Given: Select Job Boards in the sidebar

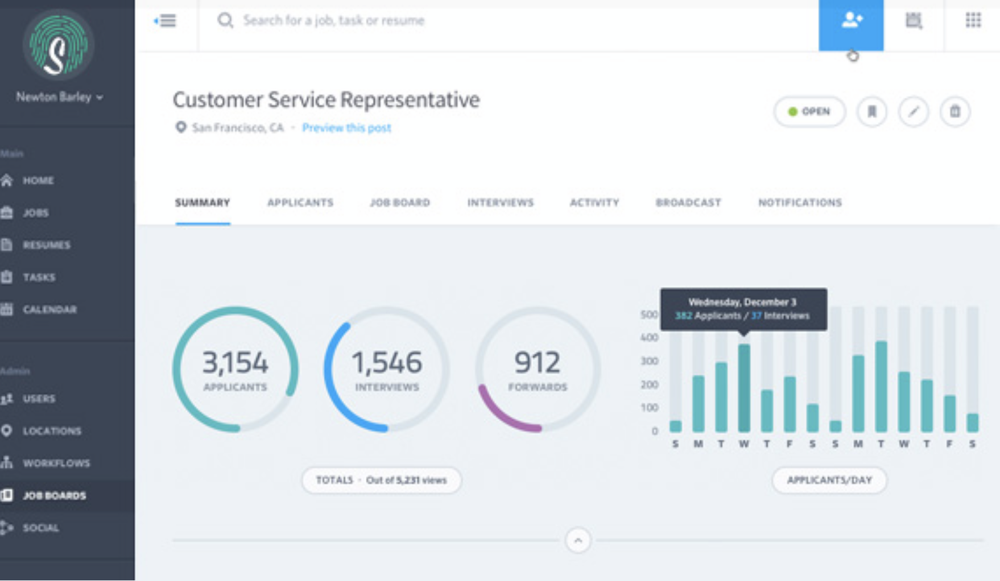Looking at the screenshot, I should click(67, 496).
